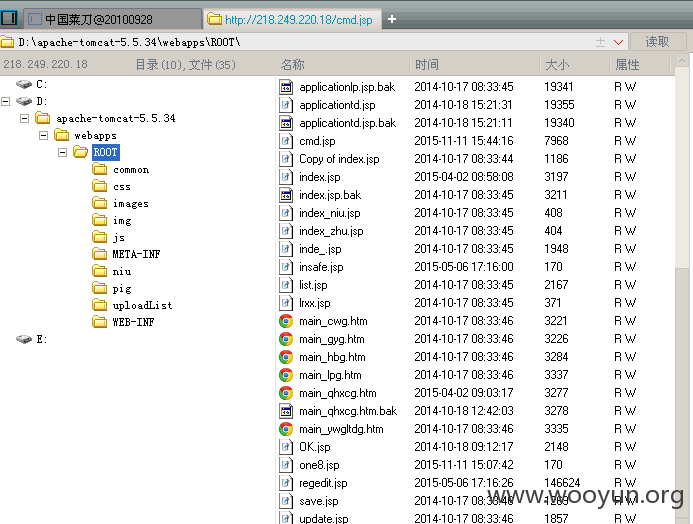
Task: Select the main_ywgltdg.htm Chrome icon
Action: [286, 429]
